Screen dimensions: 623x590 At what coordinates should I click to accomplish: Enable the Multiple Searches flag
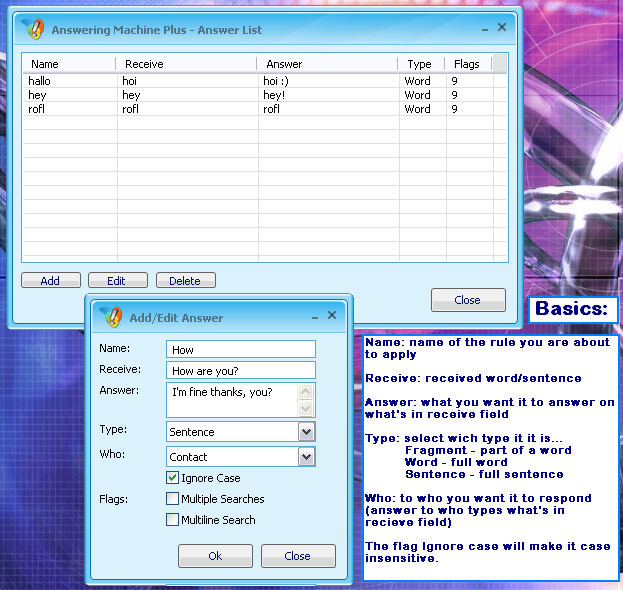[x=172, y=499]
